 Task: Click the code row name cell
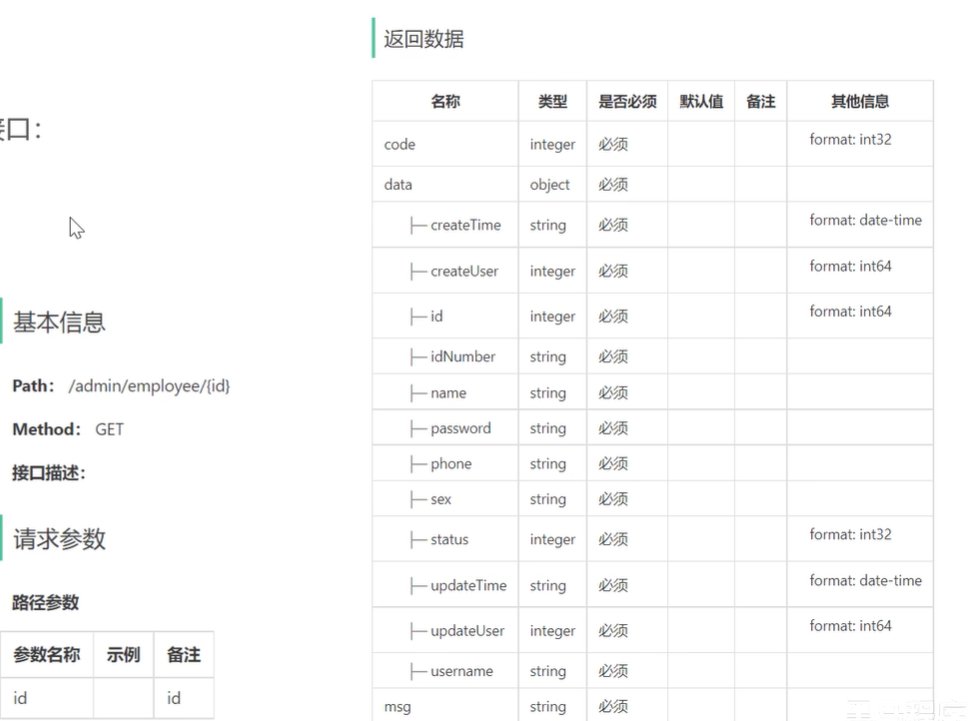tap(399, 145)
